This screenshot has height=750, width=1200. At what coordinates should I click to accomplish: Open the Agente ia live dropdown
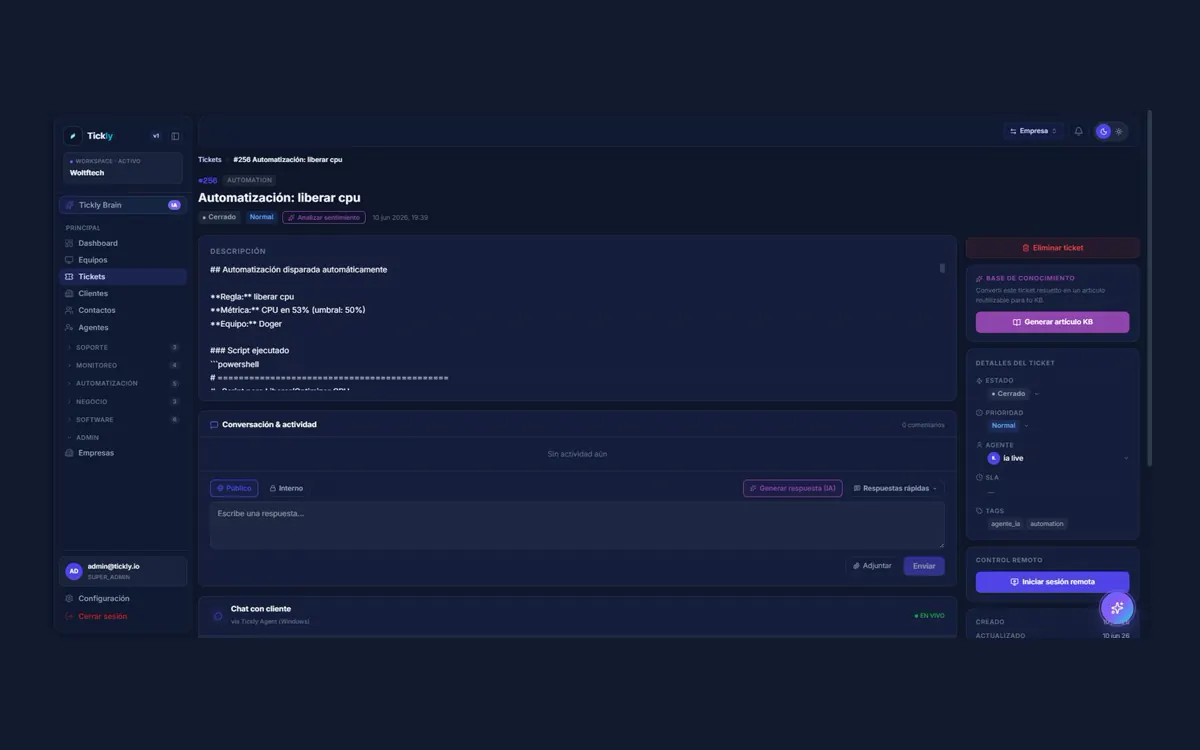tap(1058, 458)
